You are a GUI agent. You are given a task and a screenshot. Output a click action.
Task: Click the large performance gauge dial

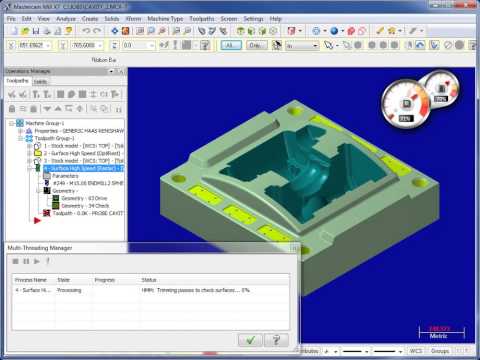click(405, 105)
